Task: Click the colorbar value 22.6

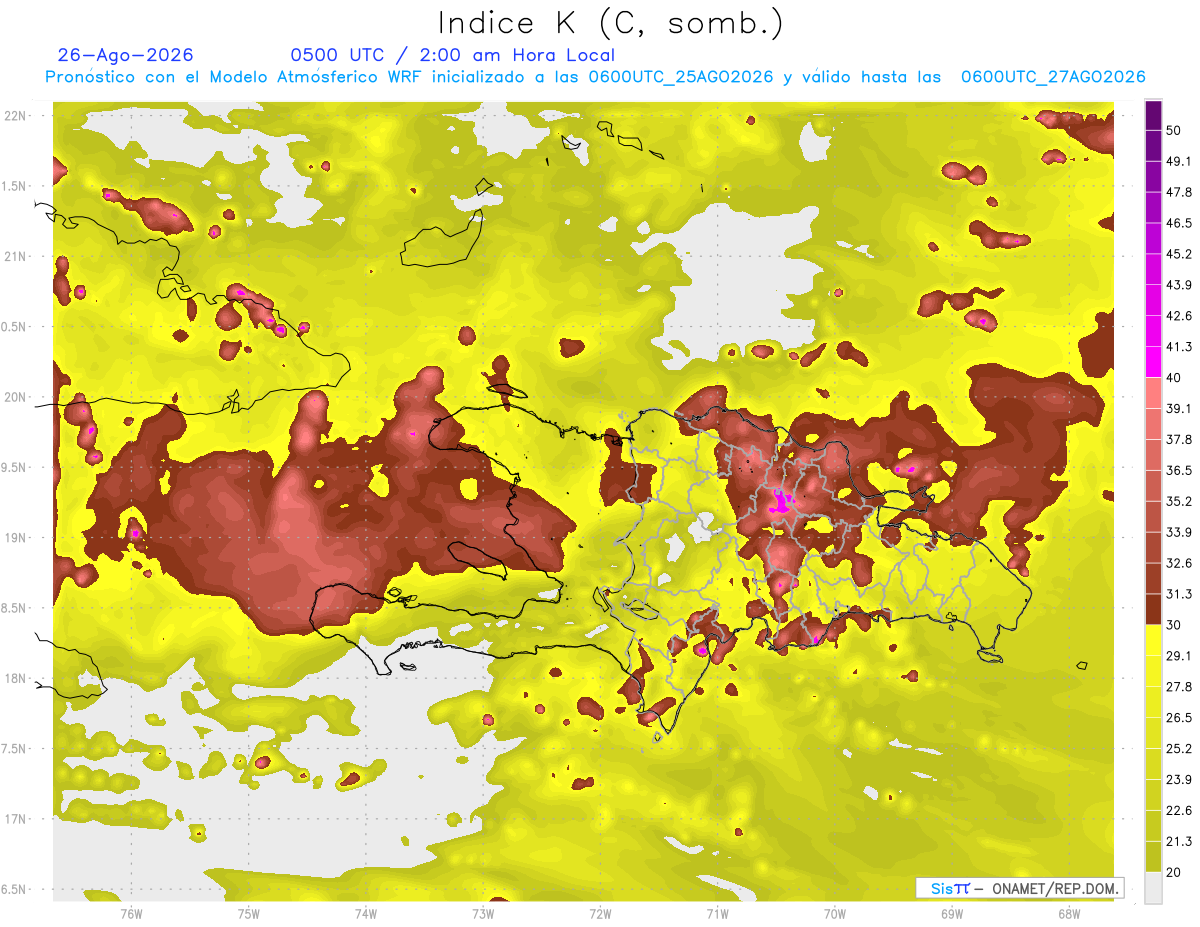Action: tap(1179, 810)
